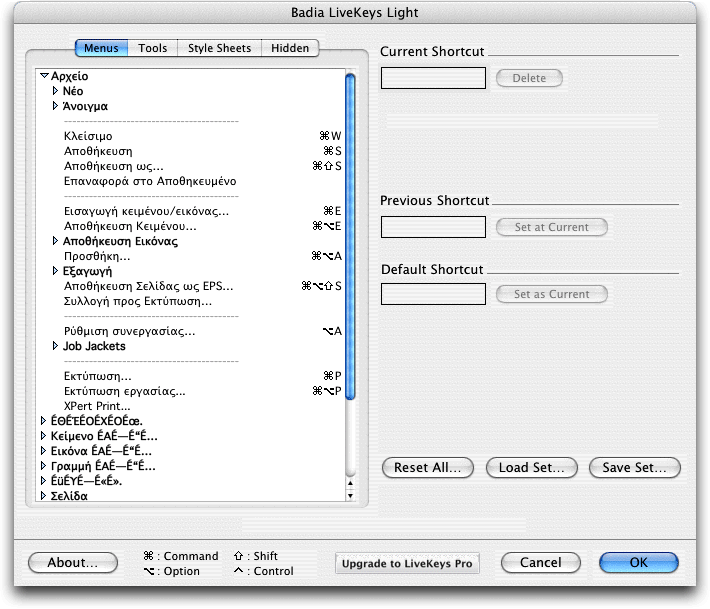The height and width of the screenshot is (609, 710).
Task: Confirm with the OK button
Action: pos(638,562)
